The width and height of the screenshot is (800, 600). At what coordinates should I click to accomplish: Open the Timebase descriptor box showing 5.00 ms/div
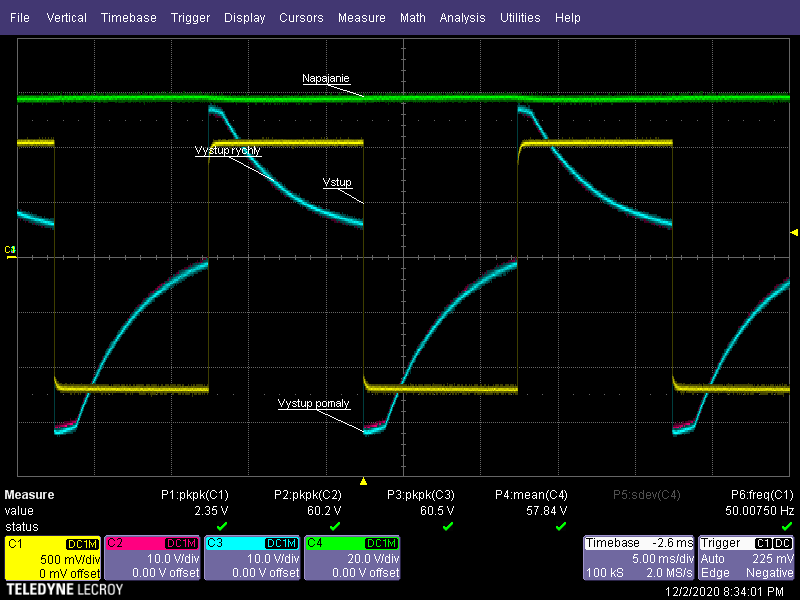click(x=639, y=558)
